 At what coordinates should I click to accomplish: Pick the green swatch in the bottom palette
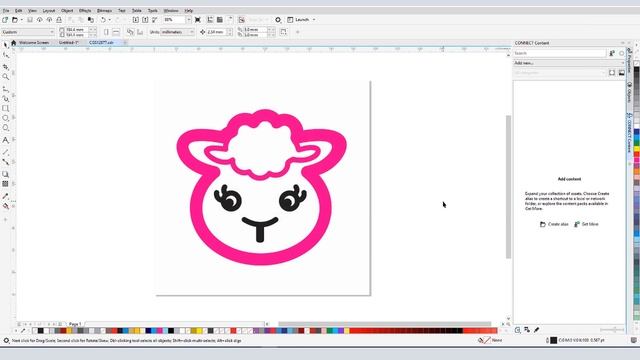[329, 331]
